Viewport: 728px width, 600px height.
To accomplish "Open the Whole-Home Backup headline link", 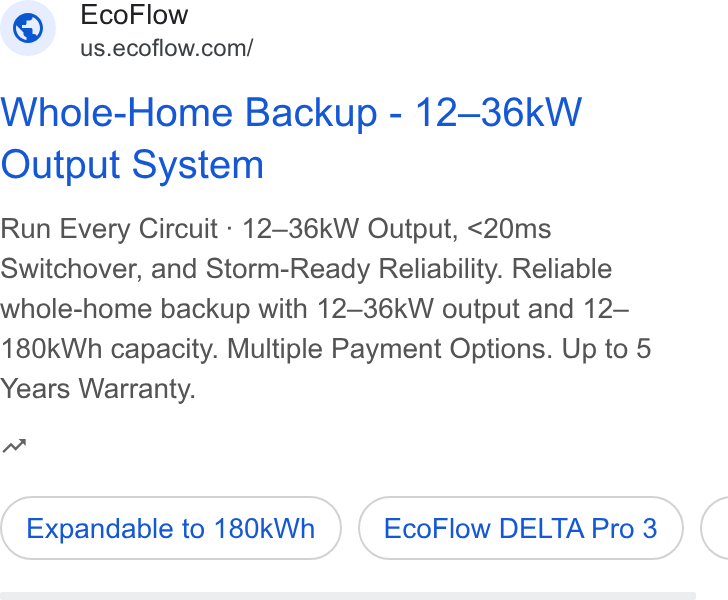I will pos(291,138).
